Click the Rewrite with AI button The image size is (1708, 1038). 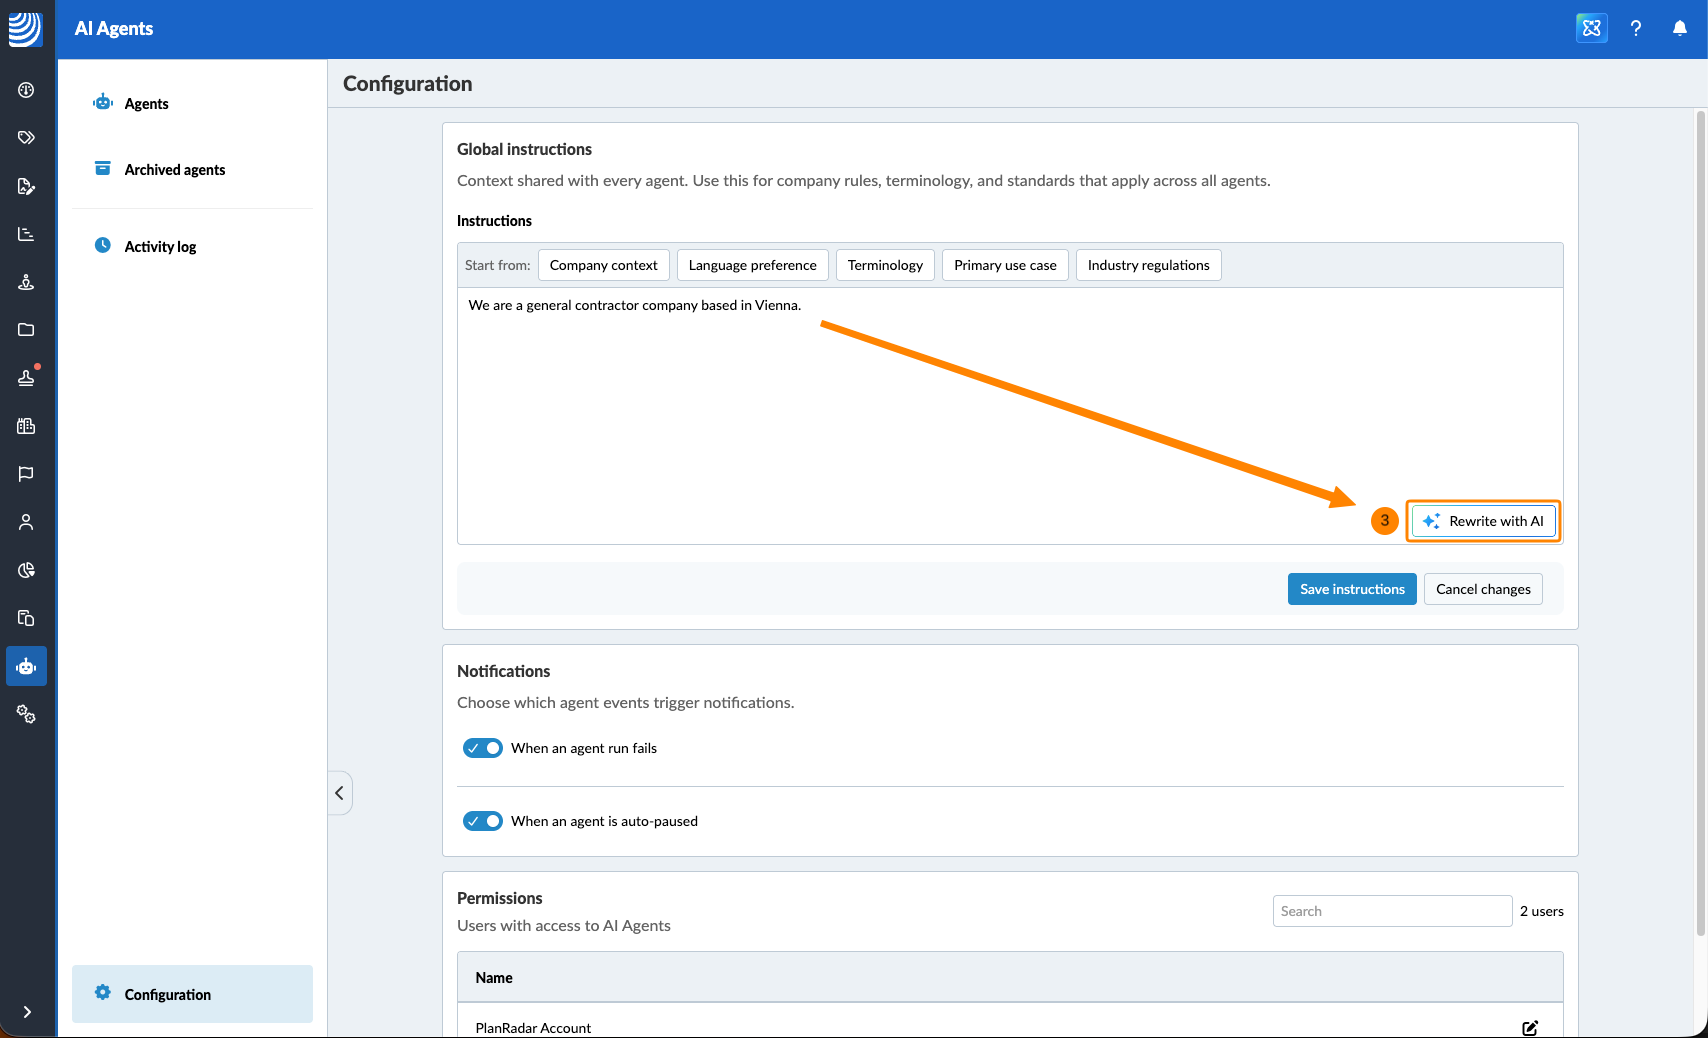[x=1484, y=521]
